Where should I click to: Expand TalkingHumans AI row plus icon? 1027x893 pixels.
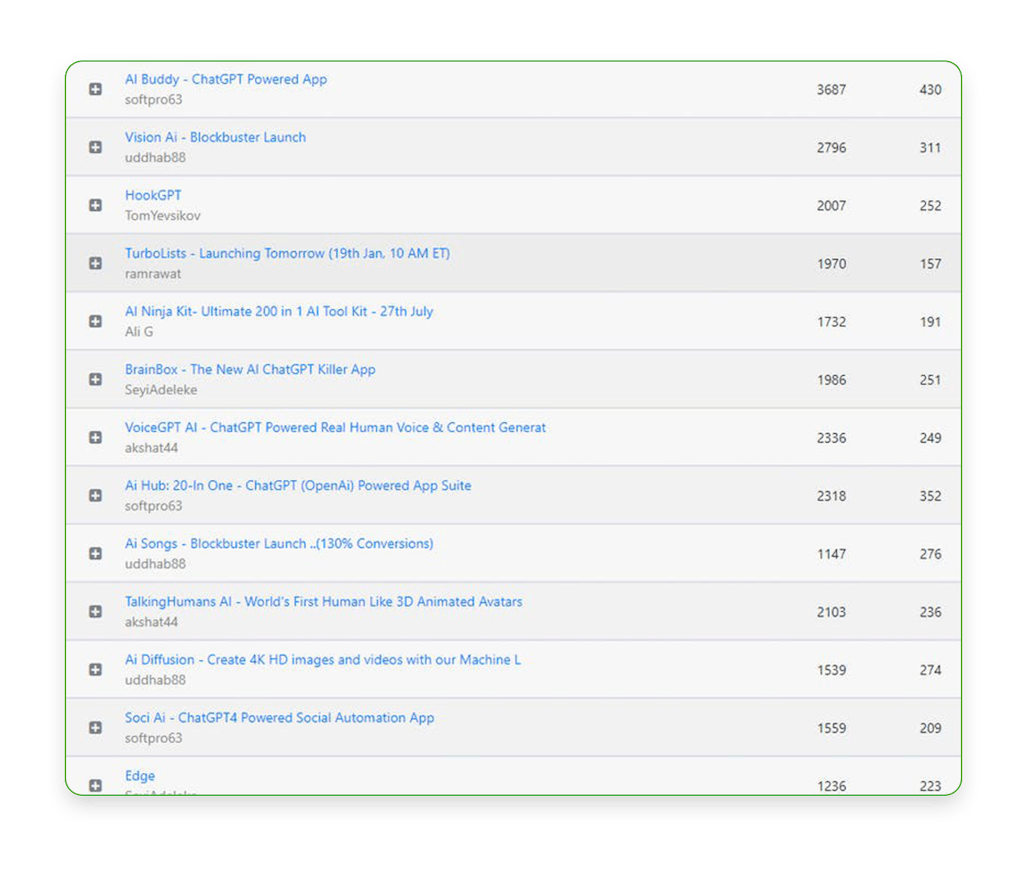[x=95, y=611]
